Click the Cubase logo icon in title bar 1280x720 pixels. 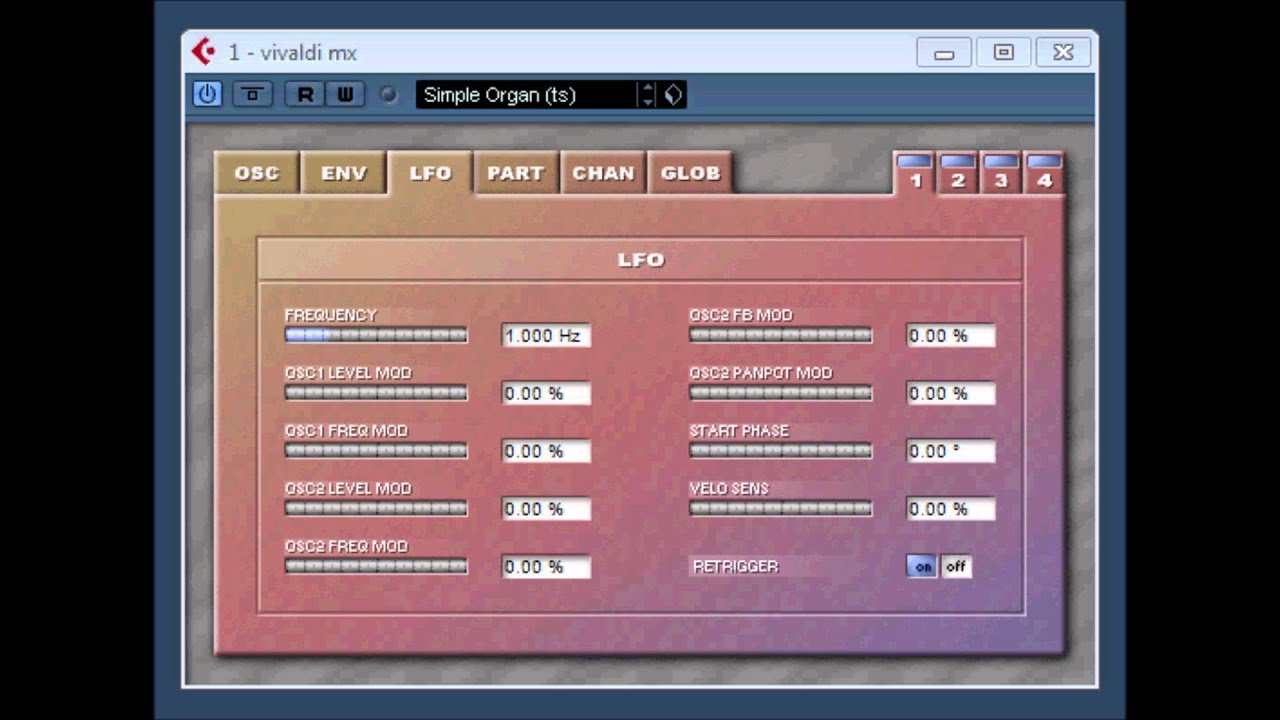pyautogui.click(x=203, y=52)
